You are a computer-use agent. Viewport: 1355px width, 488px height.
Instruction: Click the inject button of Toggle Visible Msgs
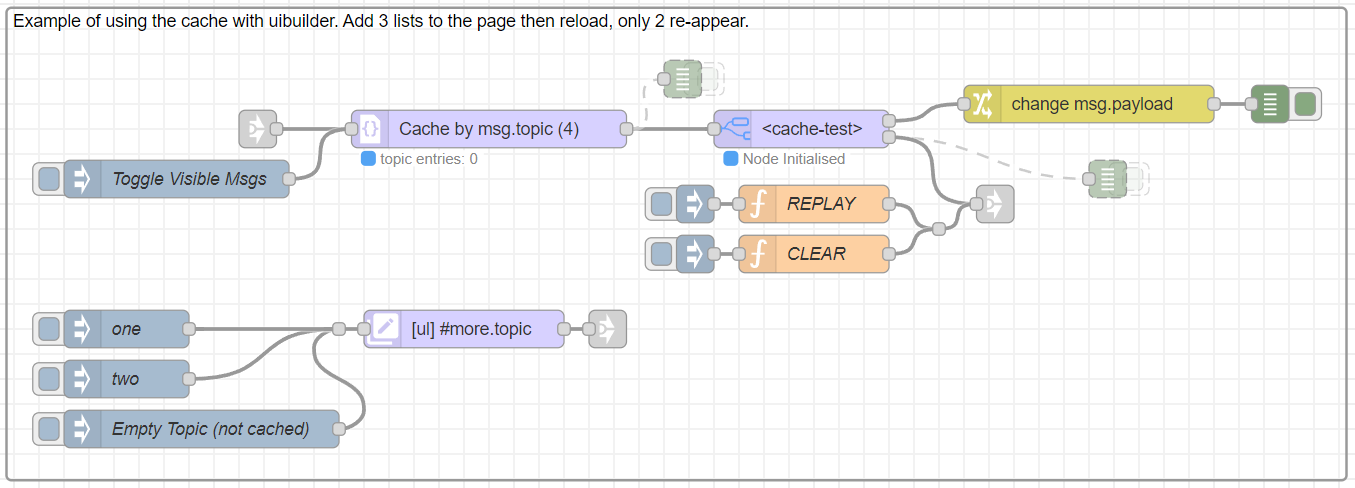(48, 179)
